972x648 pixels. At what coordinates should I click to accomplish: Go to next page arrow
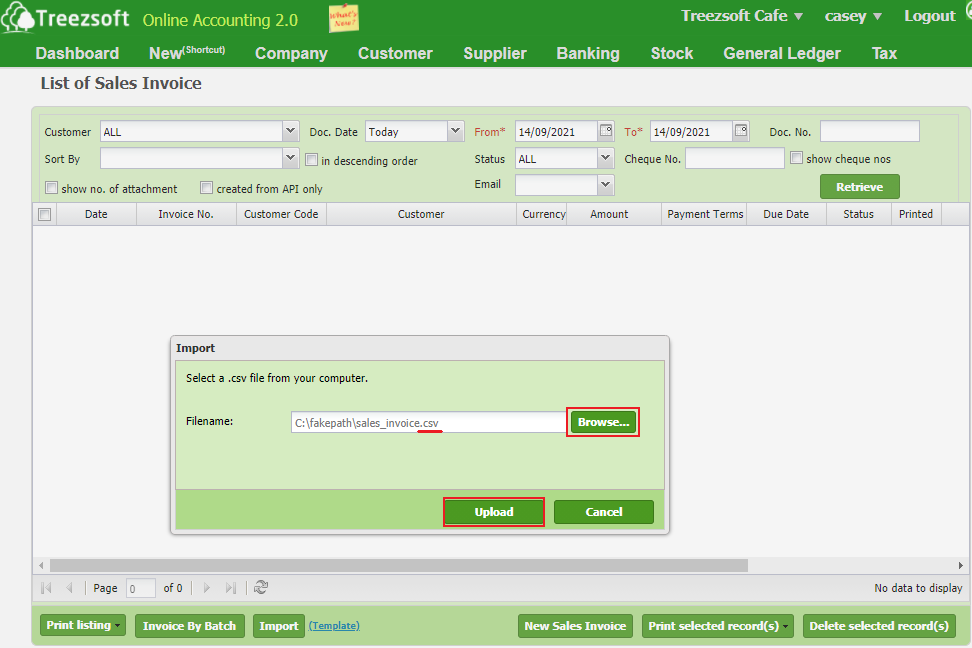tap(207, 588)
